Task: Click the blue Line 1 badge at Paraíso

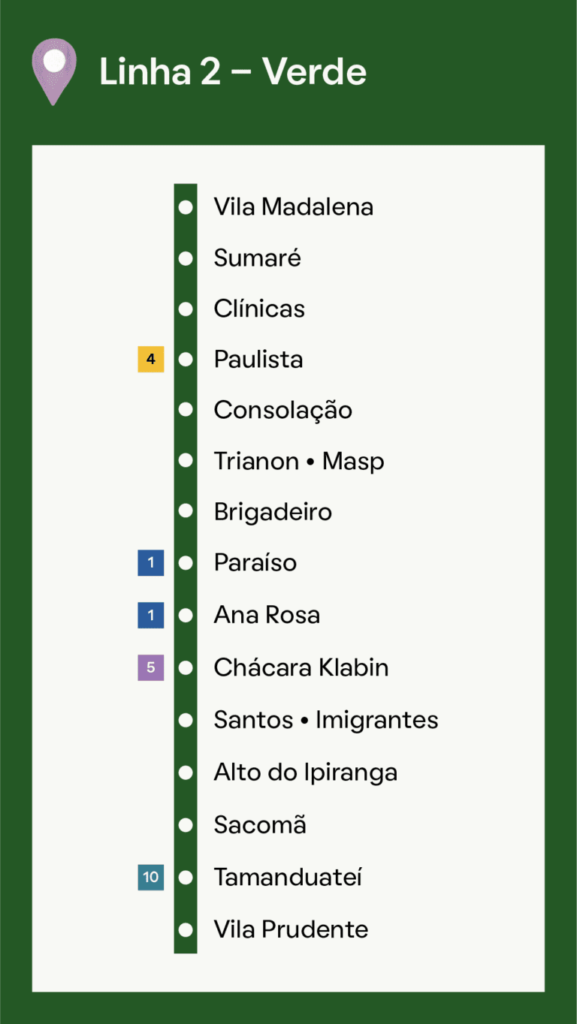Action: 151,563
